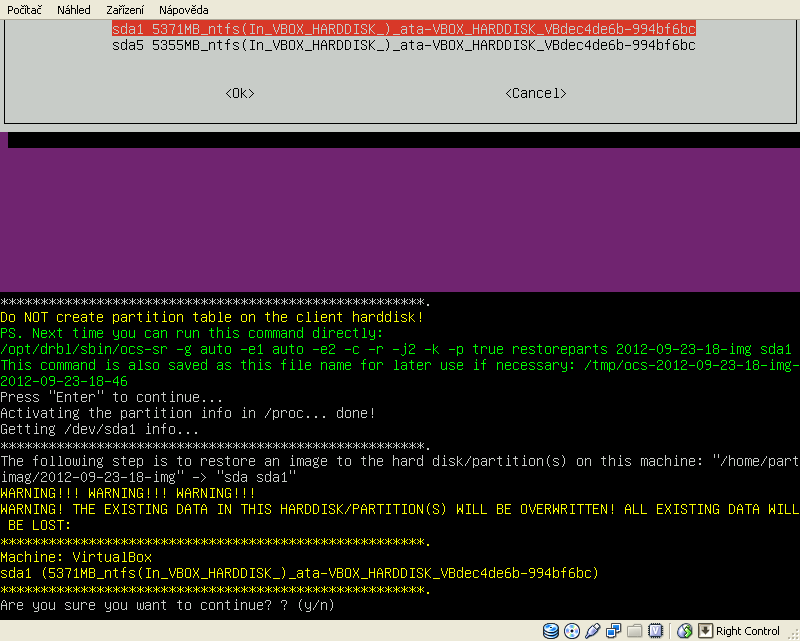Click the ocs-sr restoreparts command line text
This screenshot has width=800, height=641.
(x=396, y=349)
